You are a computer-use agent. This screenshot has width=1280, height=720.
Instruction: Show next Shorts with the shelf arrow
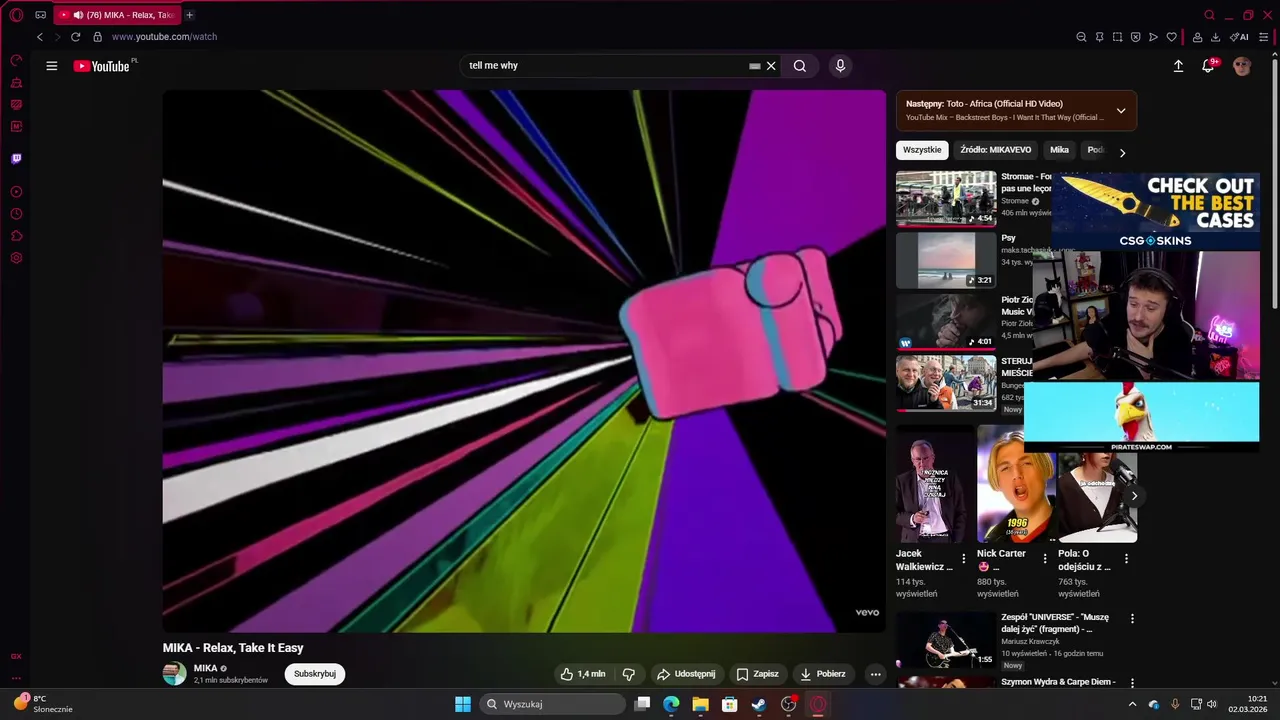pos(1133,496)
